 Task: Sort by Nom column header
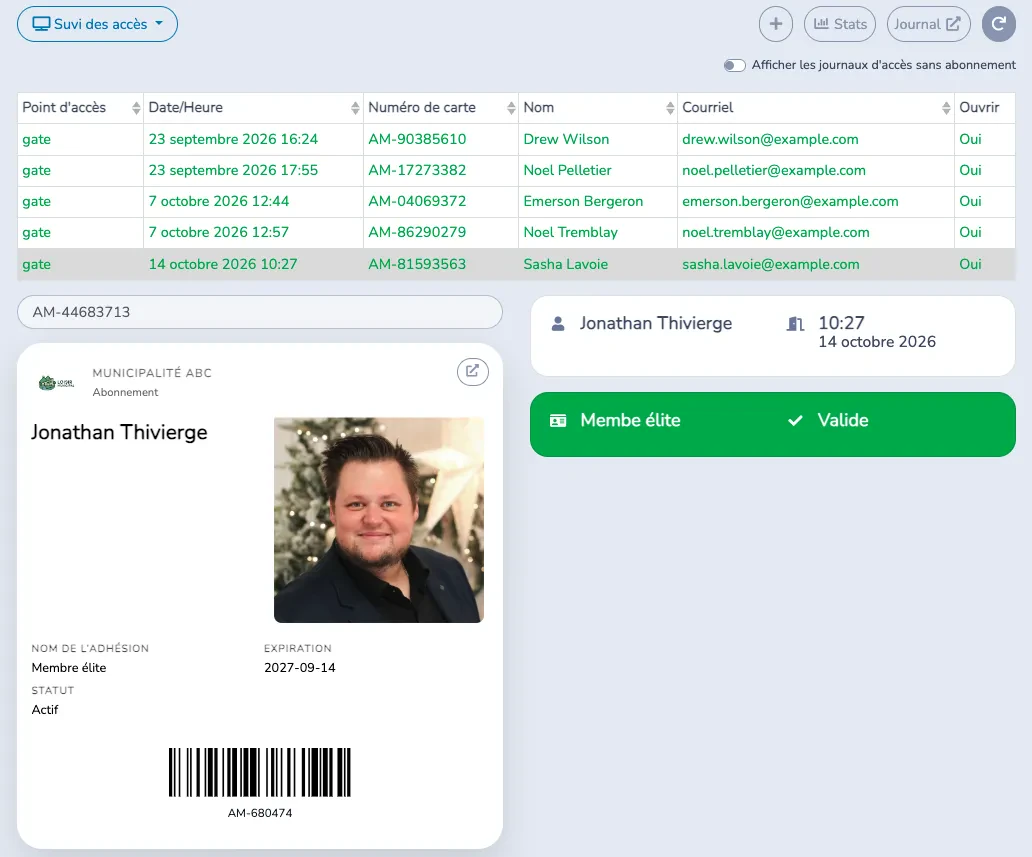point(598,107)
